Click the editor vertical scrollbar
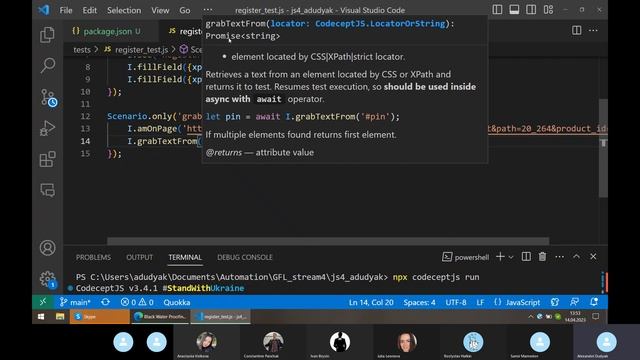 tap(603, 148)
